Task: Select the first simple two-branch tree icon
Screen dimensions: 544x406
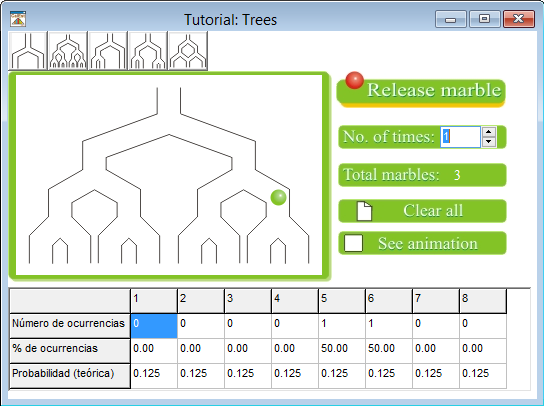Action: click(28, 51)
